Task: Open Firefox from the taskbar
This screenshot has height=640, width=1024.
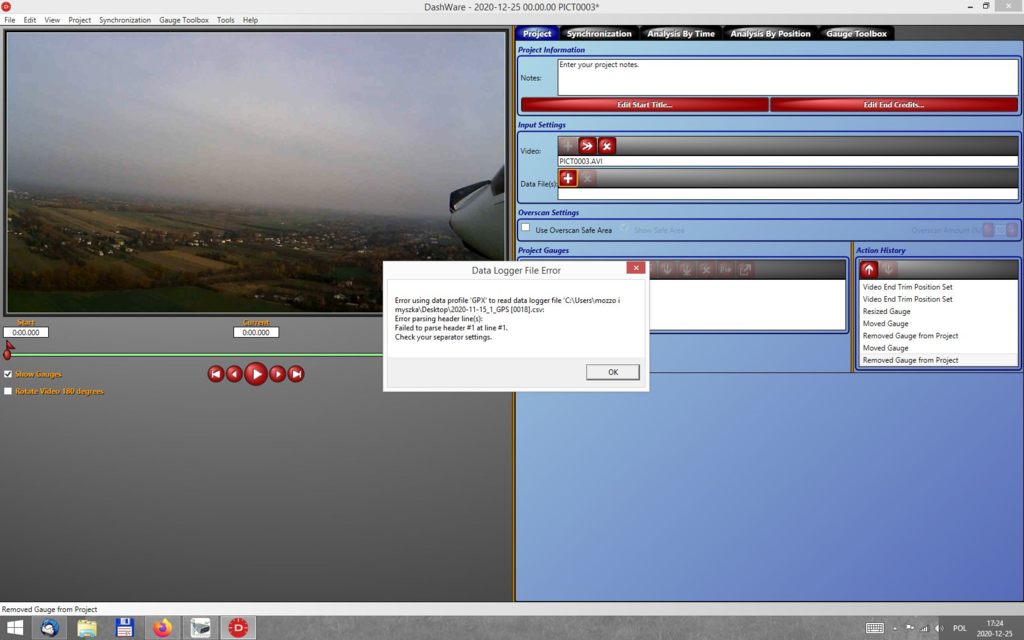Action: (x=162, y=628)
